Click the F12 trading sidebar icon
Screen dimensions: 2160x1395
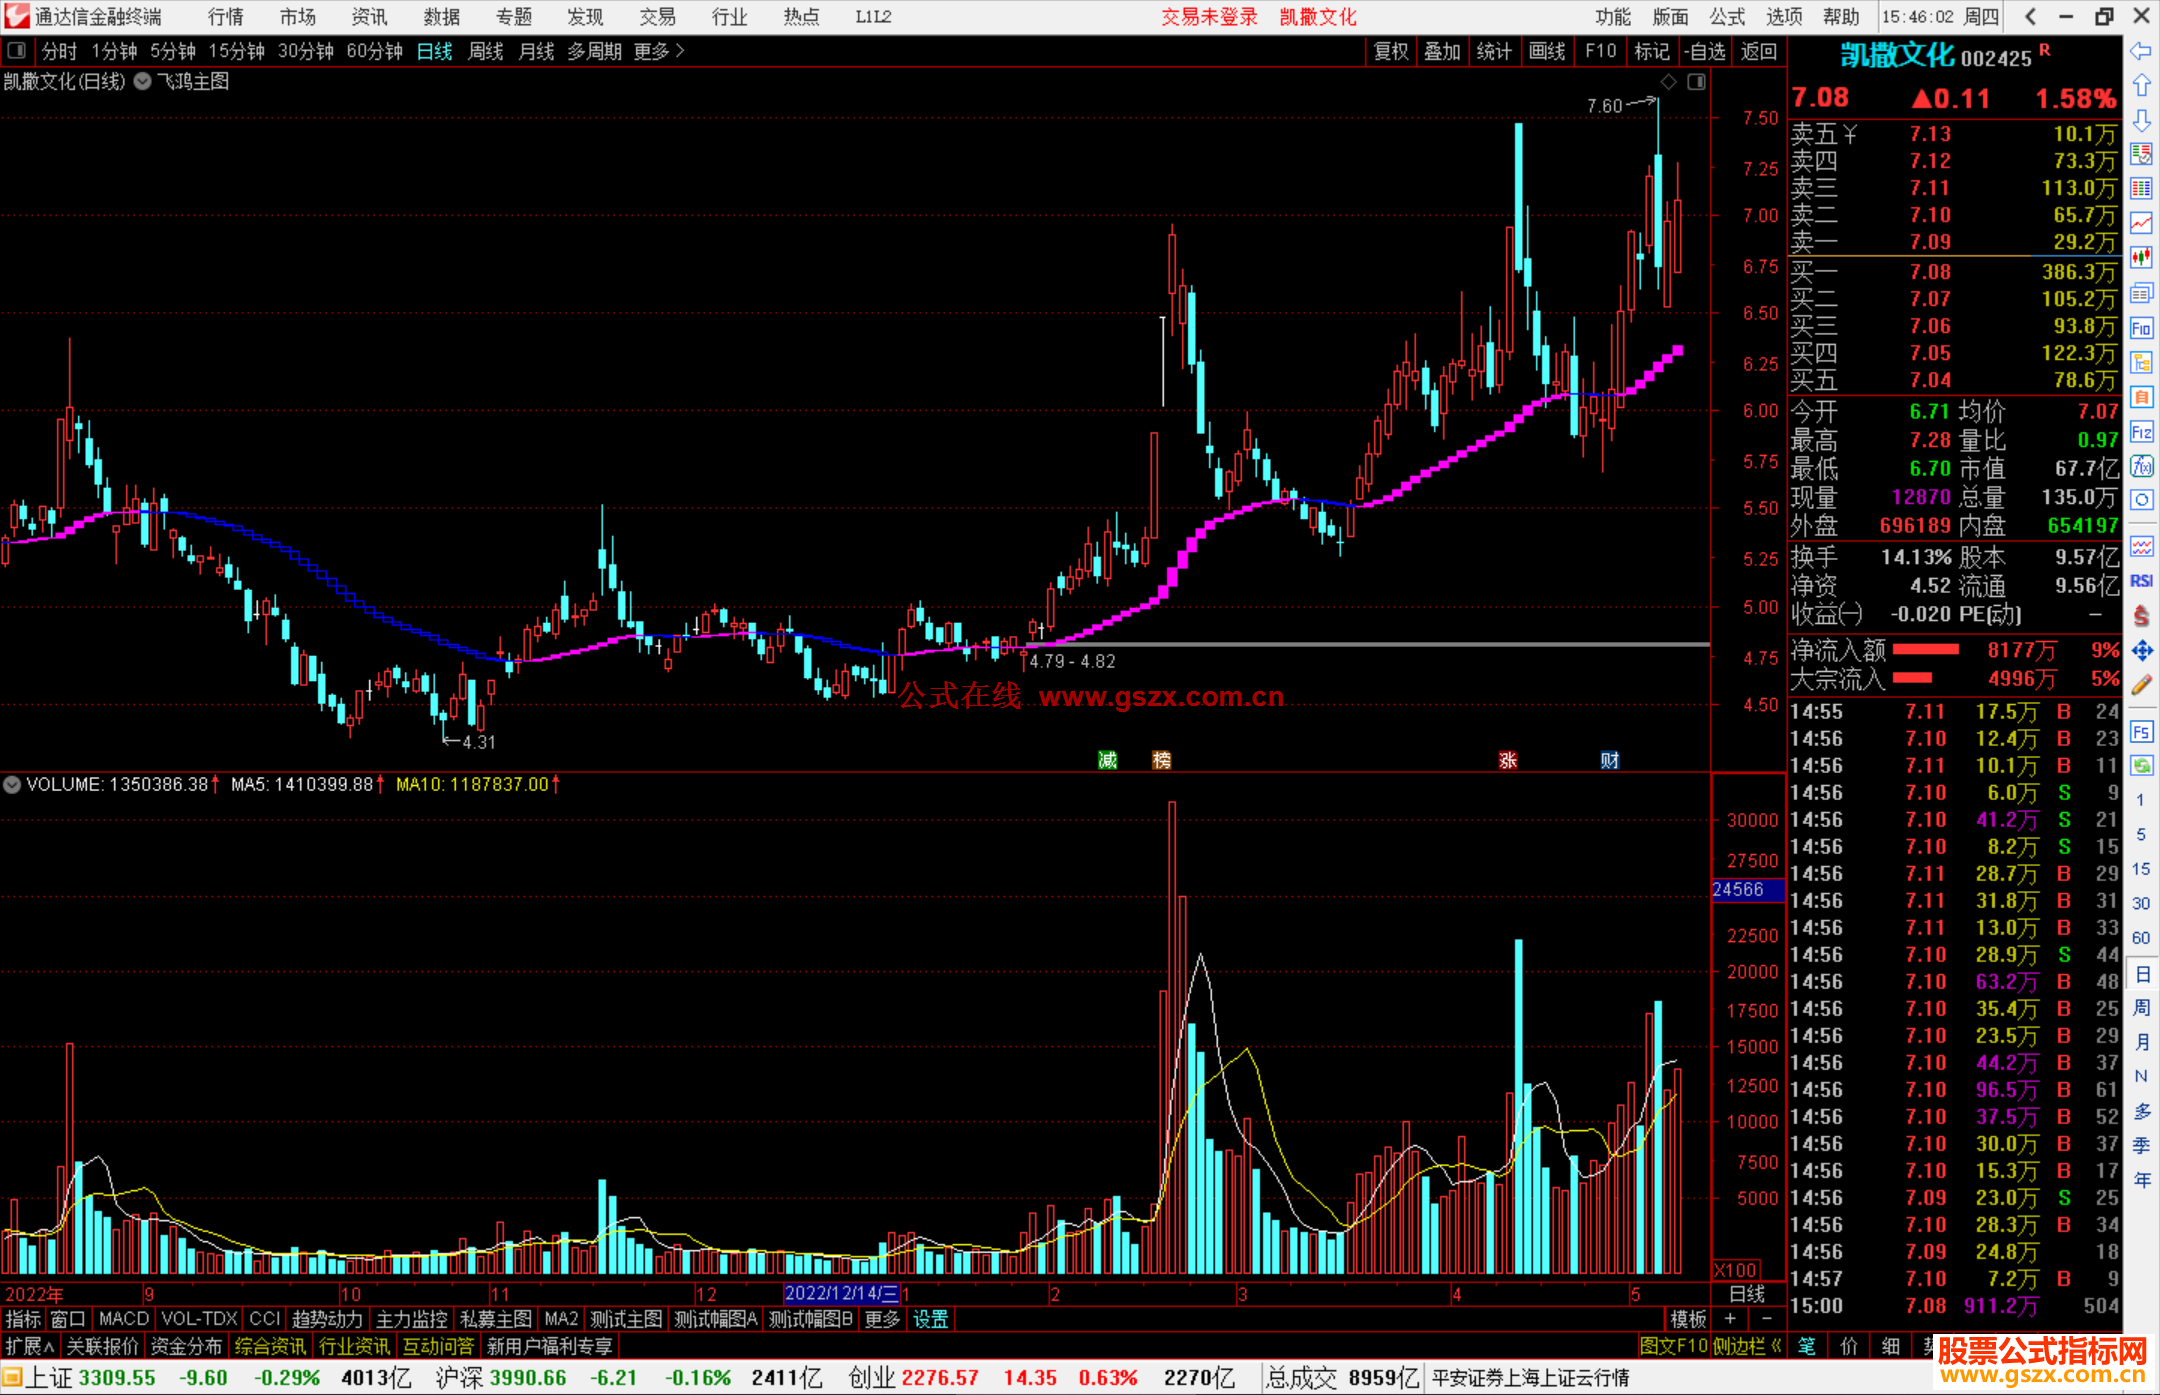pyautogui.click(x=2141, y=432)
